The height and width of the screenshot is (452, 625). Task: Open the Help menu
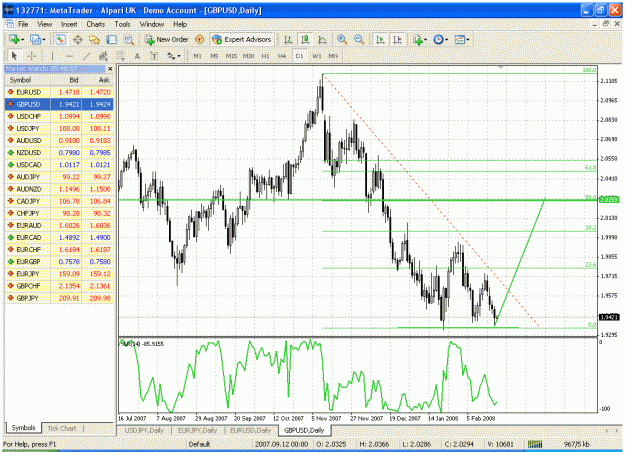(x=180, y=24)
